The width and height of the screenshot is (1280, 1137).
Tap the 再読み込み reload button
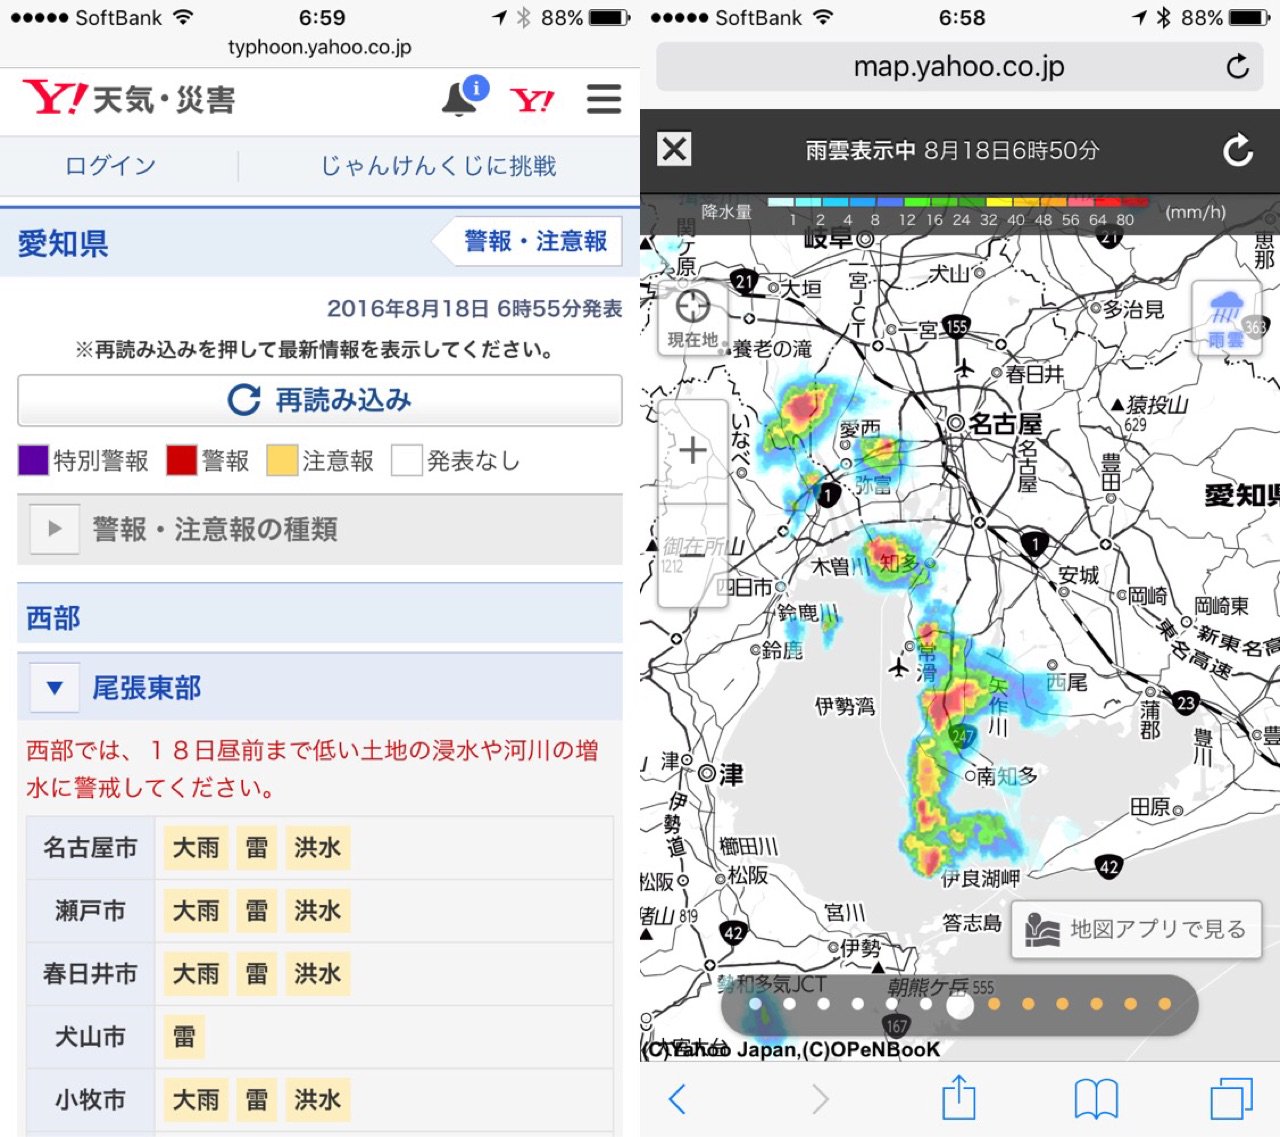[x=320, y=400]
